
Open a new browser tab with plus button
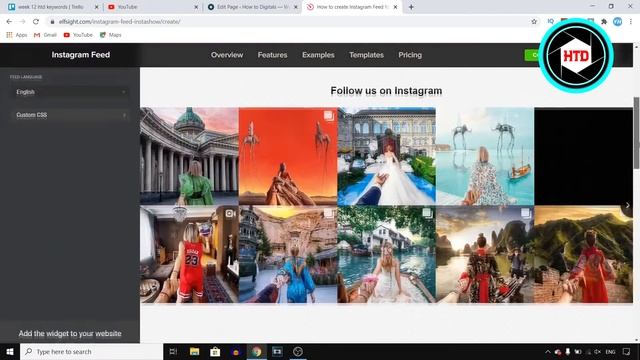click(x=411, y=7)
